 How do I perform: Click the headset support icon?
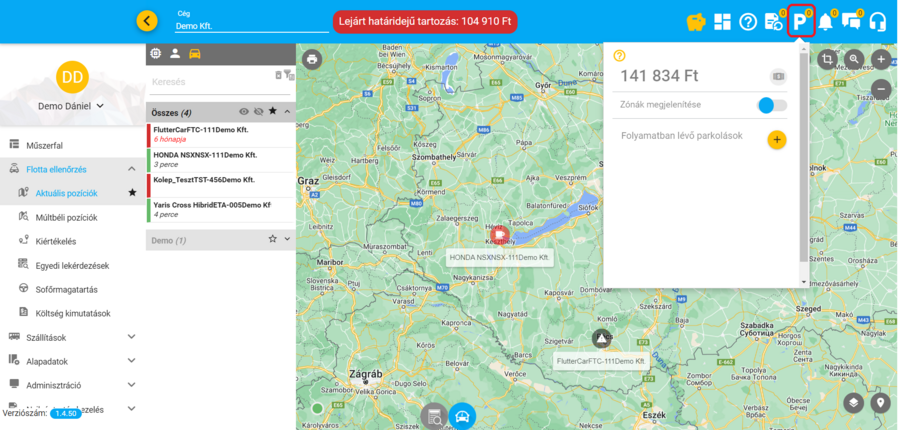coord(878,21)
